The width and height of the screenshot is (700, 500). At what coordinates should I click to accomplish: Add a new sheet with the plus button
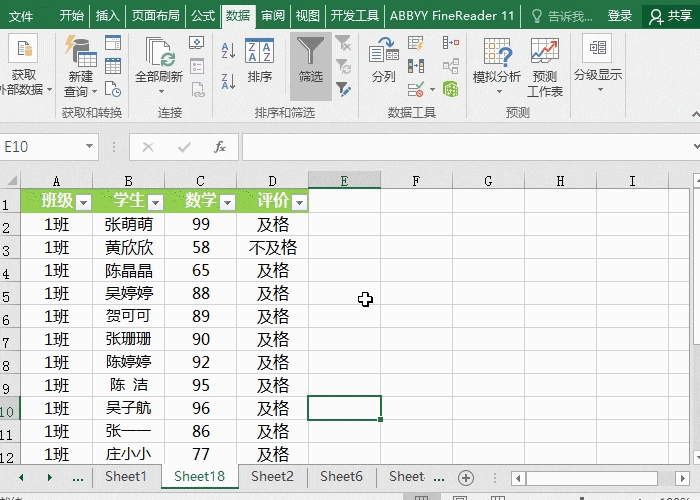tap(465, 477)
